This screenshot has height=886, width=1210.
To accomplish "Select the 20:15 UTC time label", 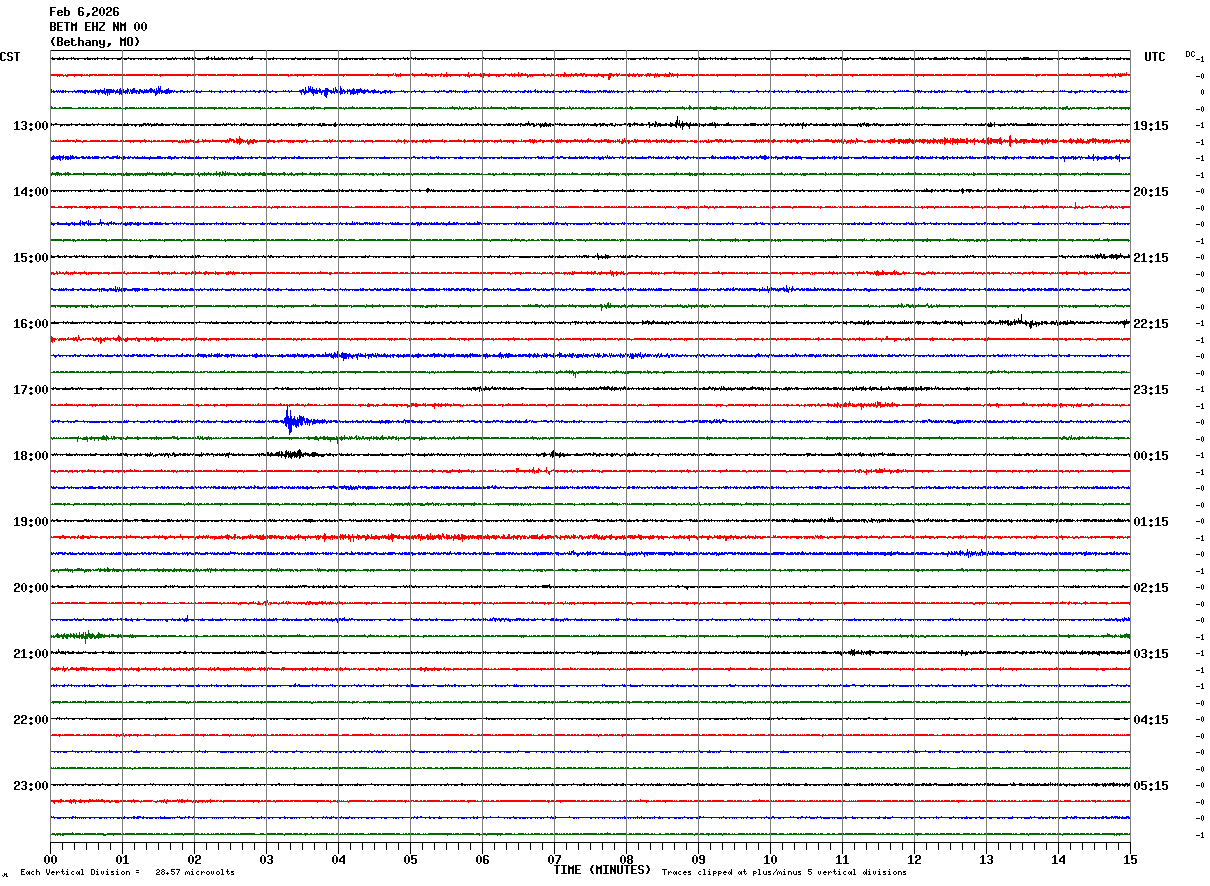I will [1150, 191].
